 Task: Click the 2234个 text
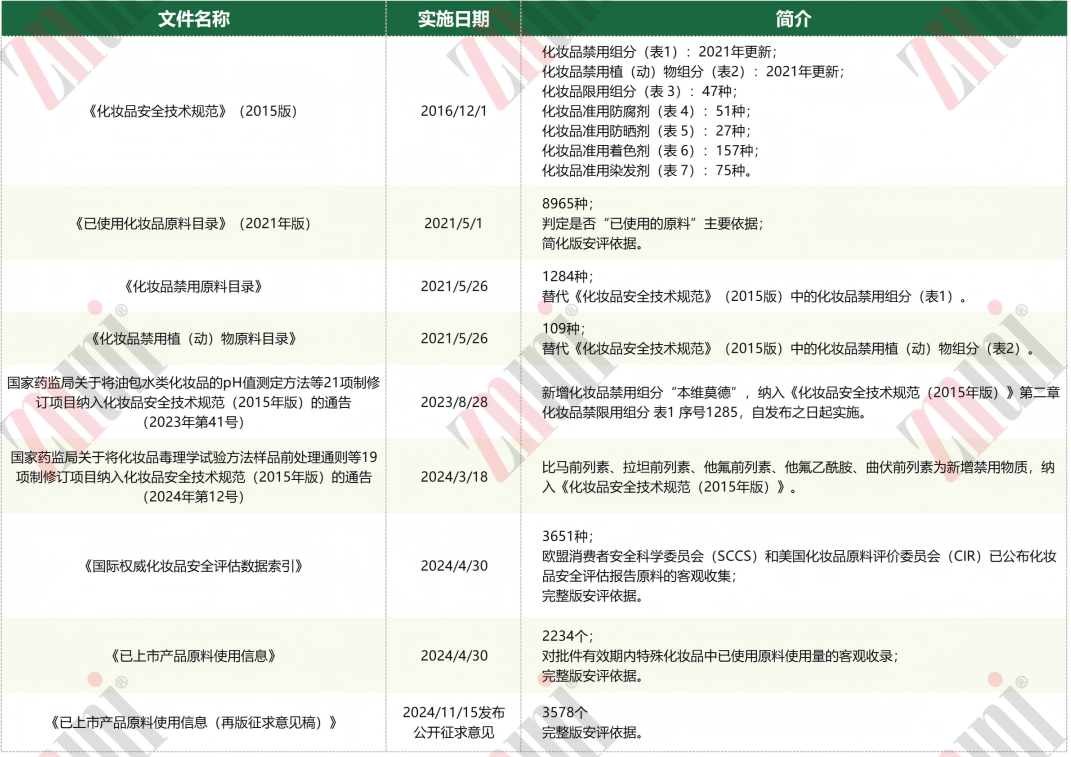(568, 636)
